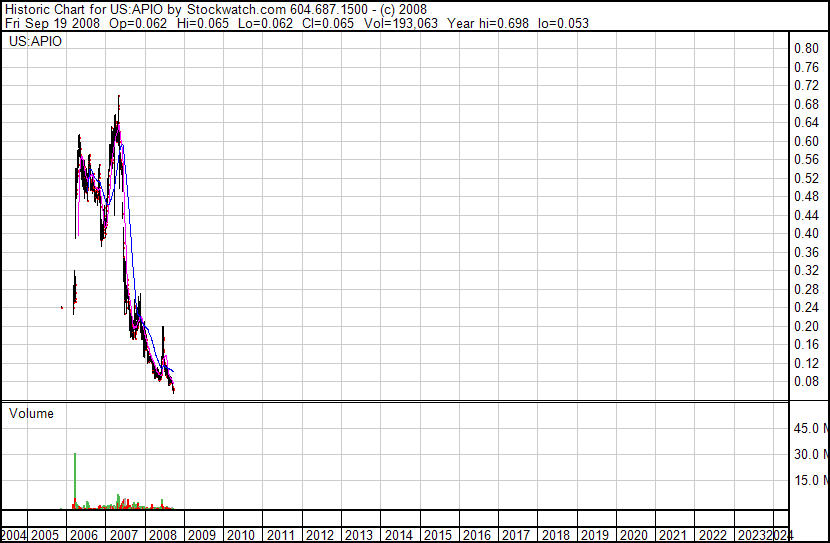Click the US:APIO ticker label in chart

pyautogui.click(x=35, y=41)
